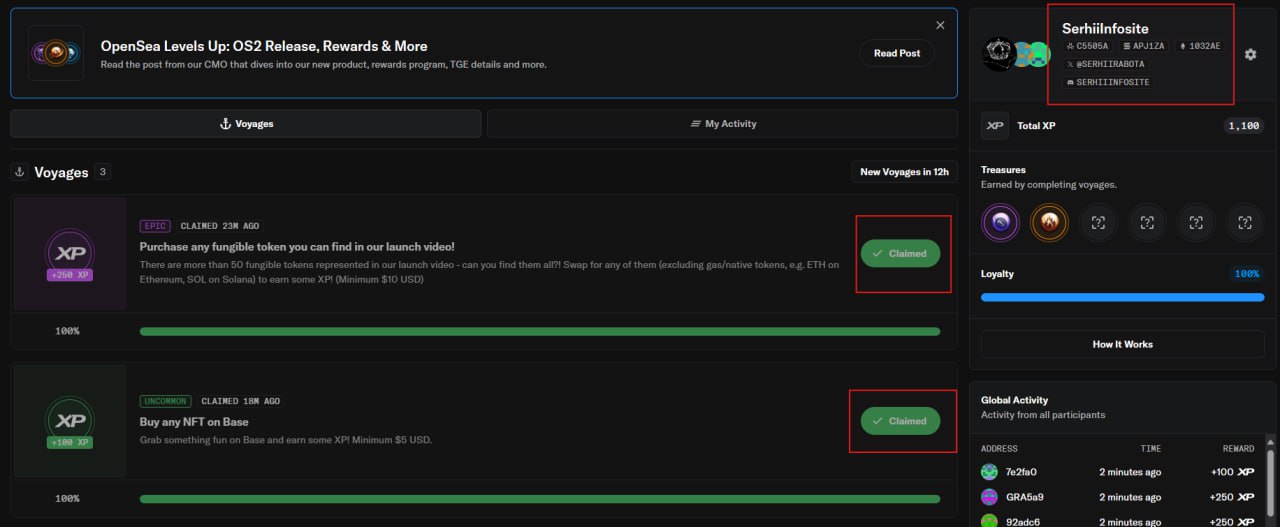Click the UNCOMMON rarity tag

point(165,401)
